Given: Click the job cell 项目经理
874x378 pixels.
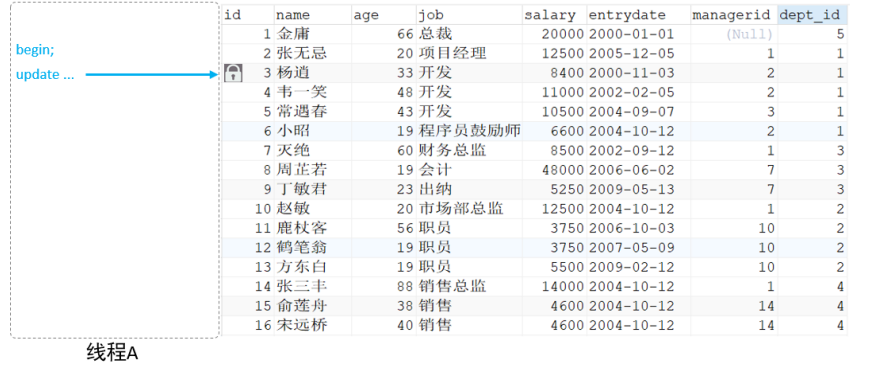Looking at the screenshot, I should click(469, 54).
